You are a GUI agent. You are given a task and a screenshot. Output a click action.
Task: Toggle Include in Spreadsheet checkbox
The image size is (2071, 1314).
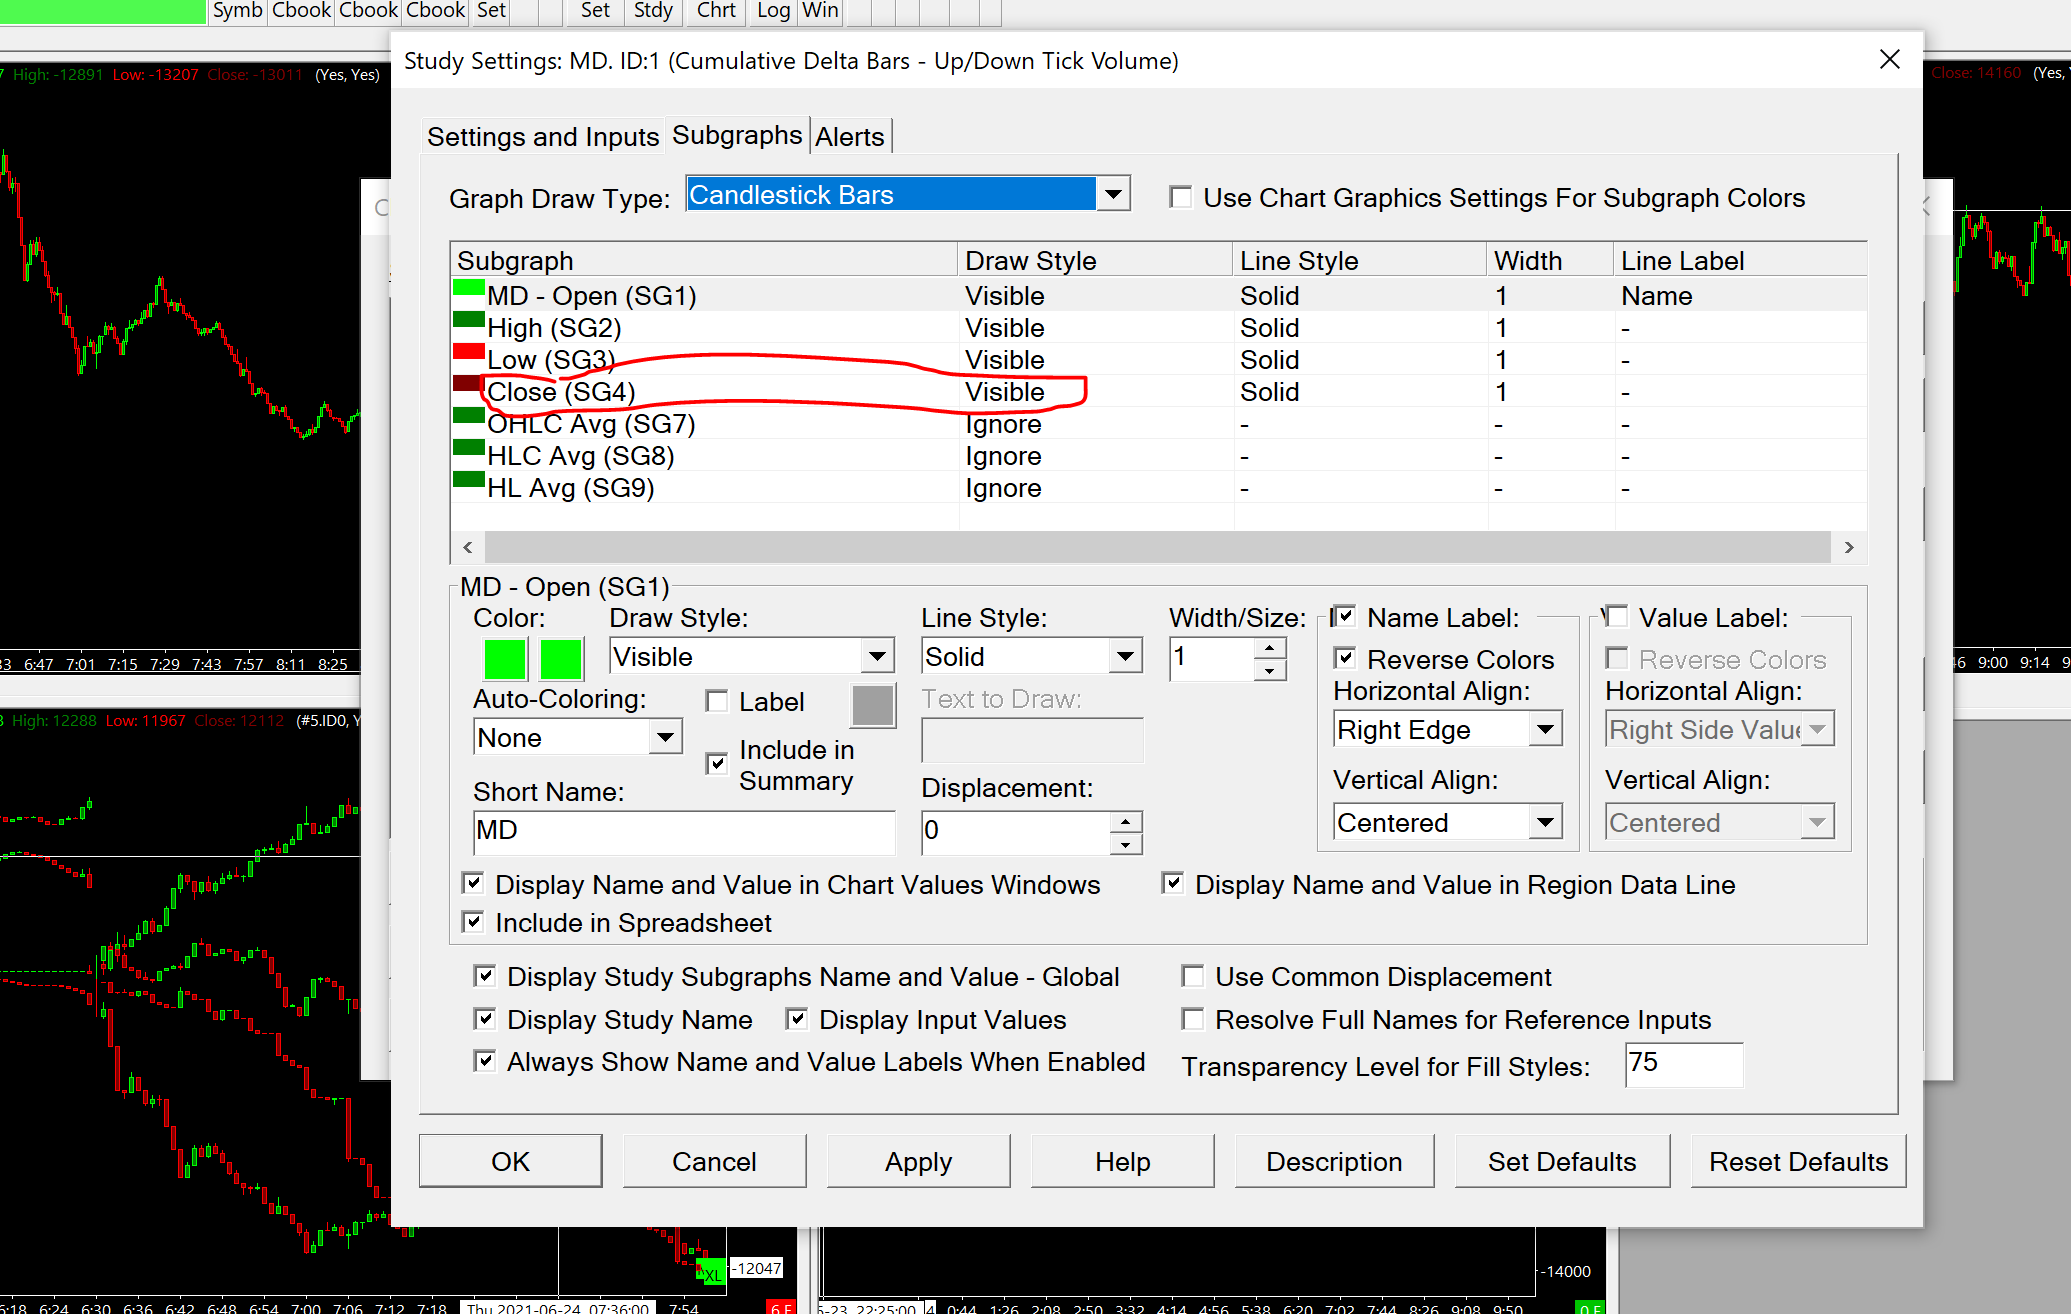point(474,922)
